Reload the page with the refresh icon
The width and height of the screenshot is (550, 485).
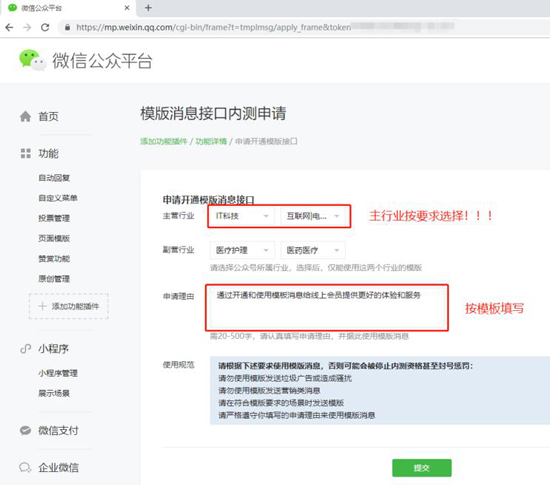click(x=45, y=27)
